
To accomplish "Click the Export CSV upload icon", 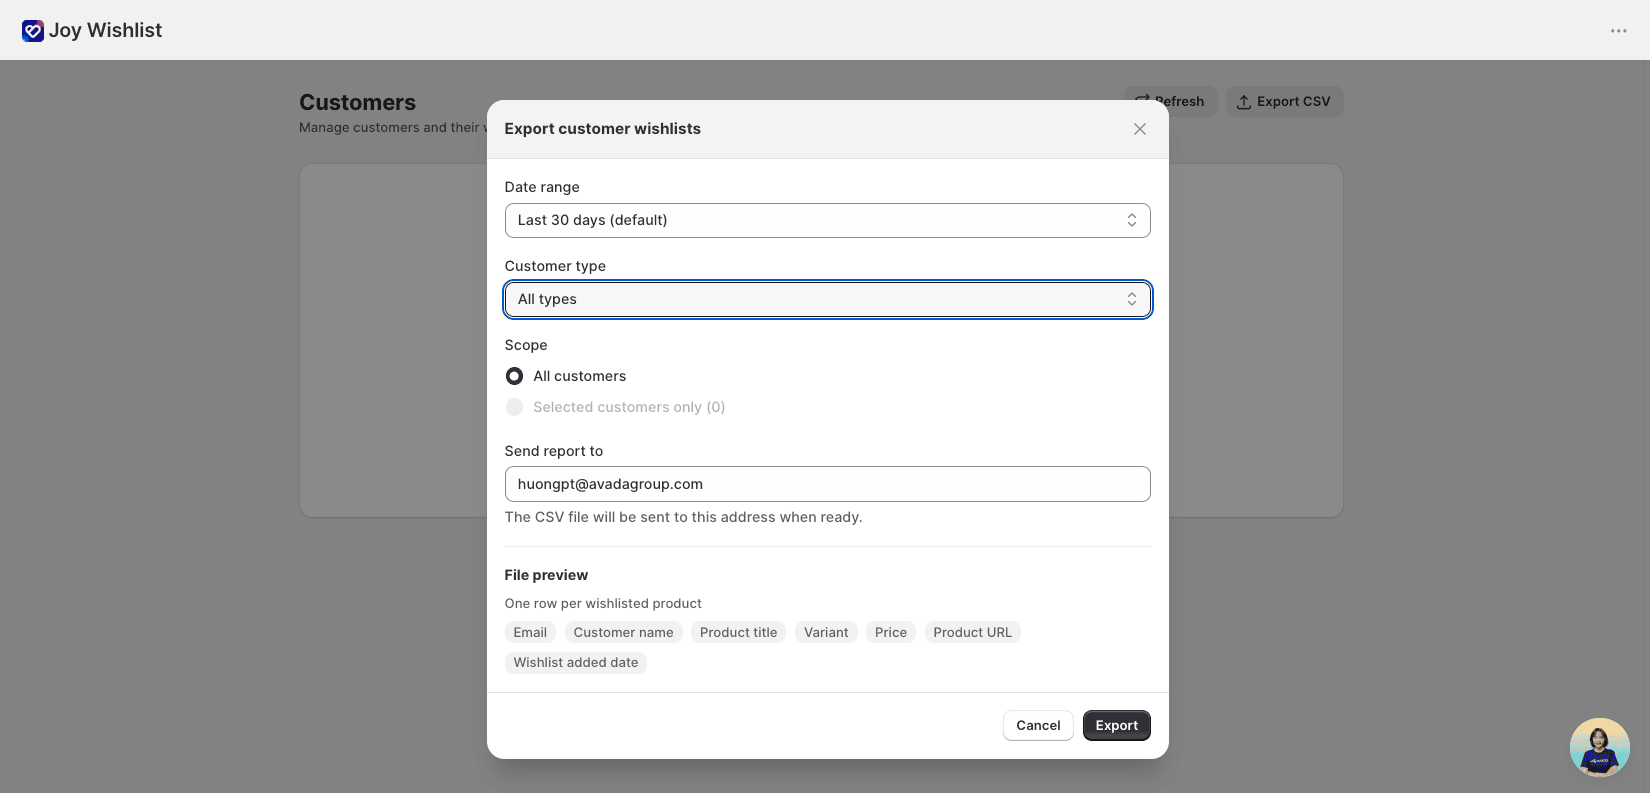I will 1244,102.
